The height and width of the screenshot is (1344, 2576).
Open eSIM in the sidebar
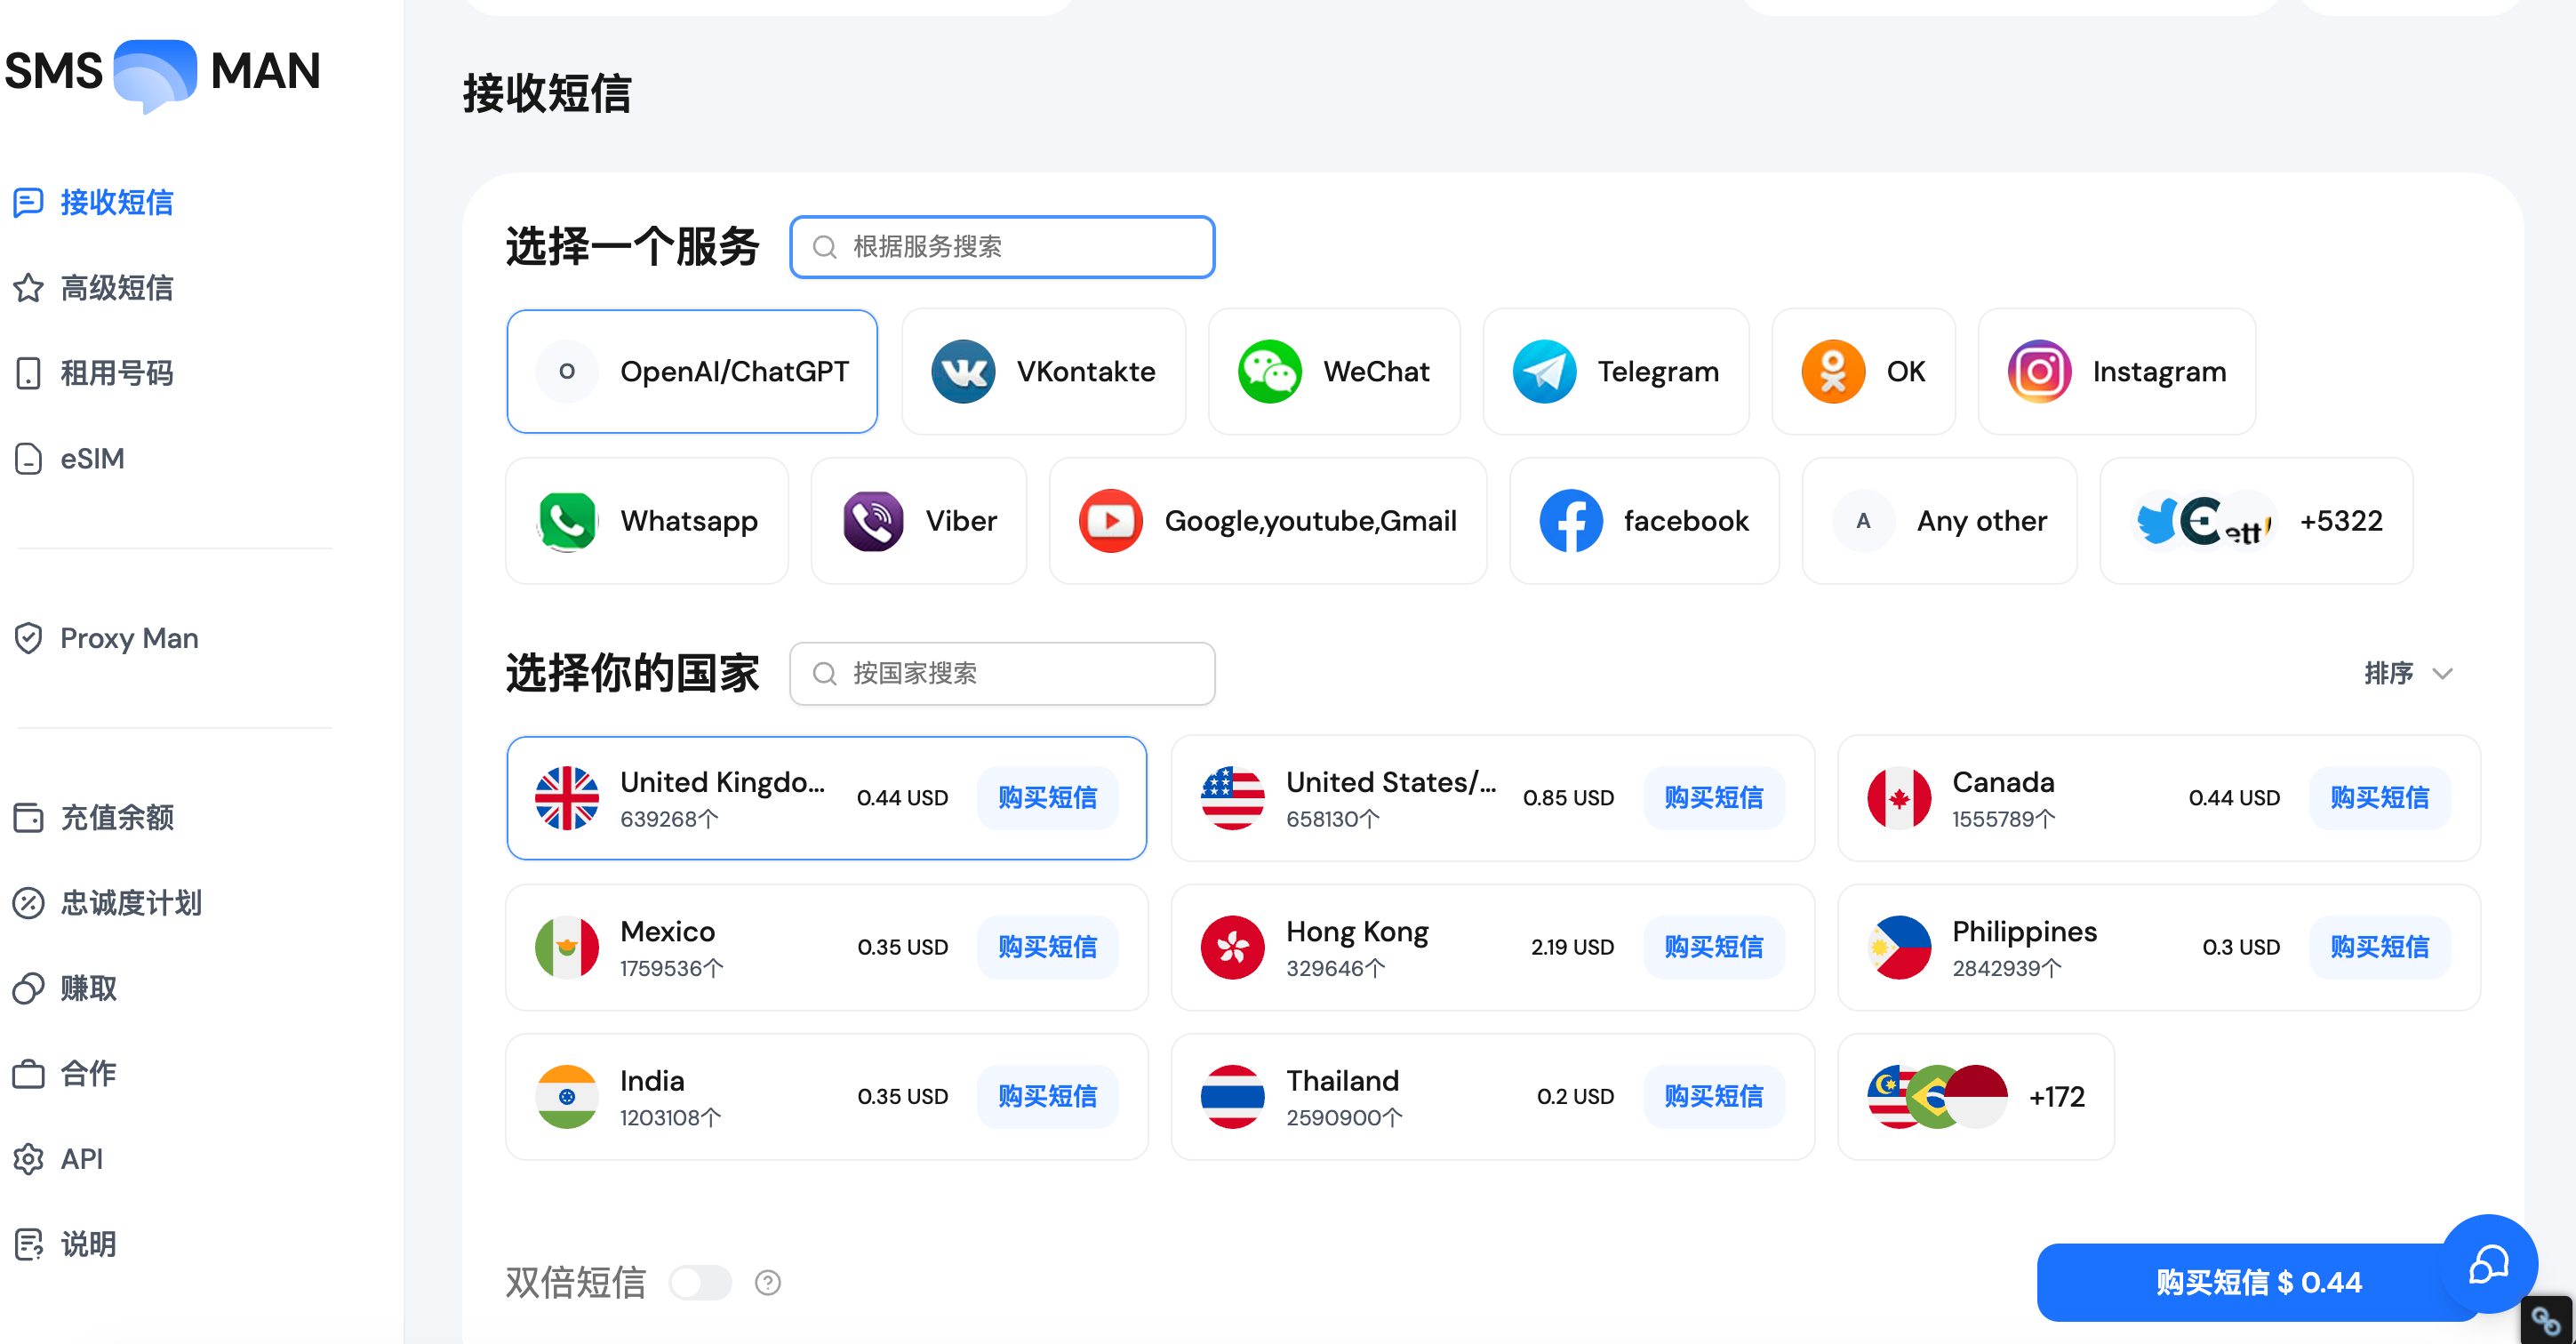point(70,458)
